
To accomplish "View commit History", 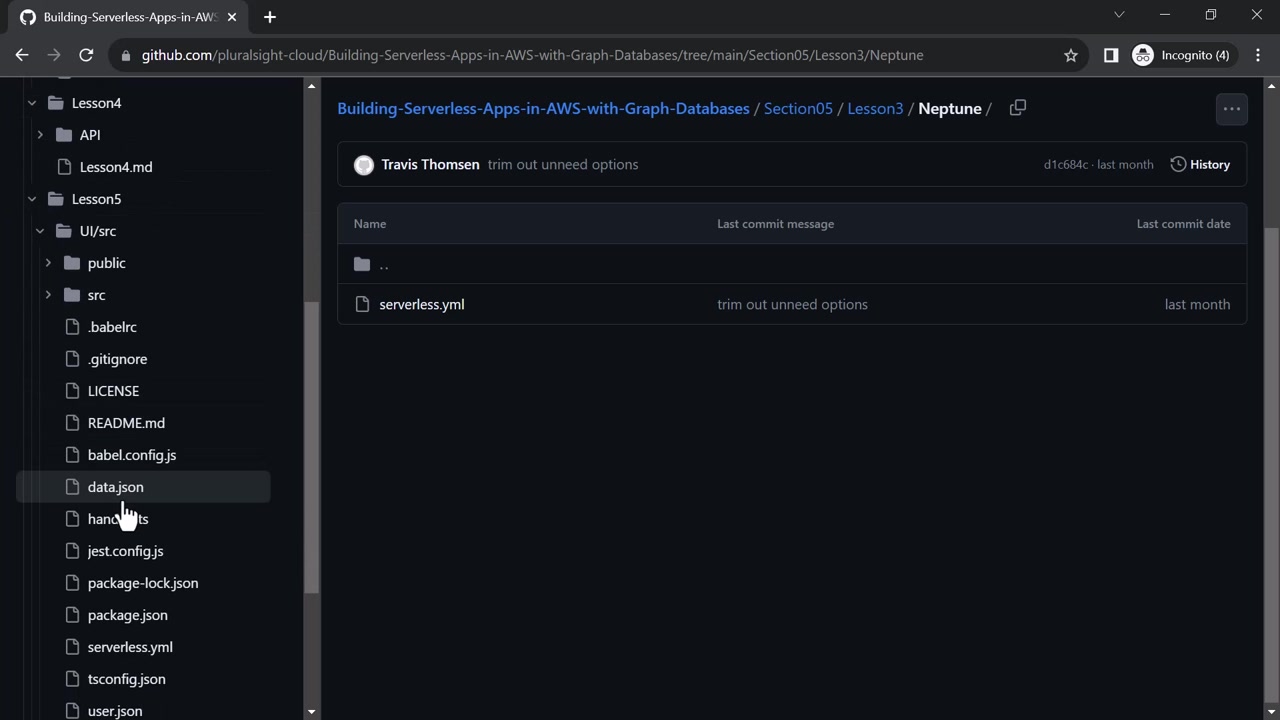I will click(x=1200, y=165).
